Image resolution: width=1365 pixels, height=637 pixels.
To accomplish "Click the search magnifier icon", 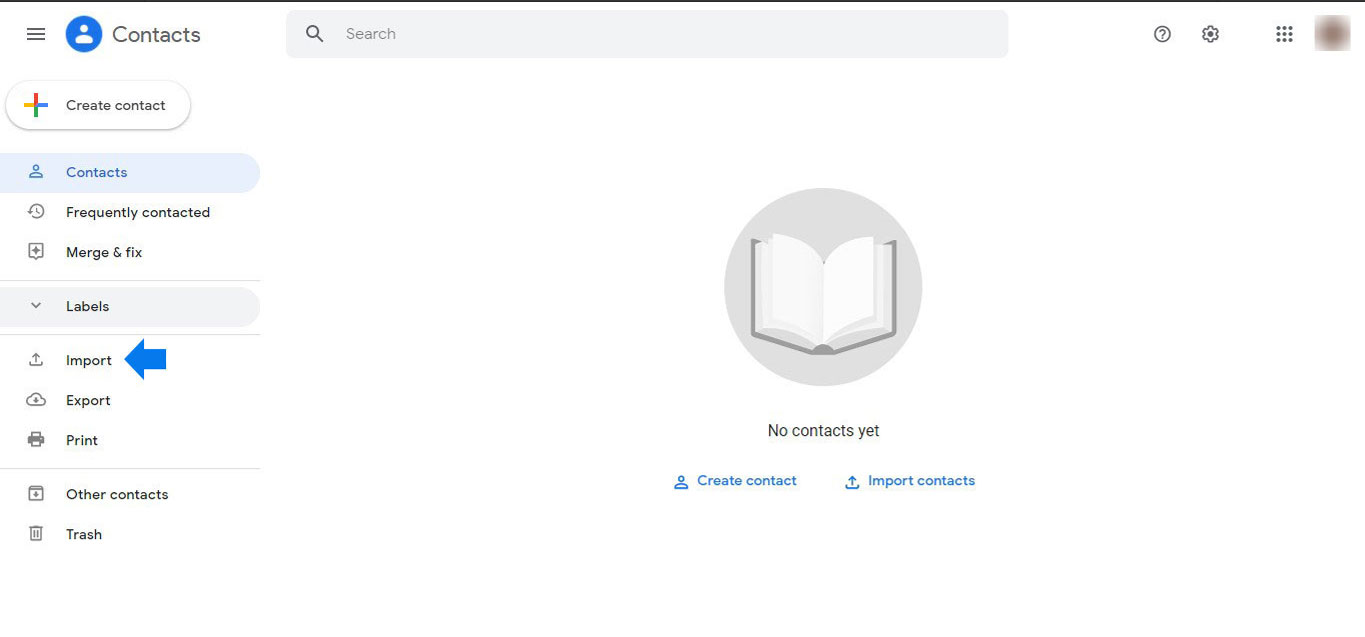I will click(315, 34).
